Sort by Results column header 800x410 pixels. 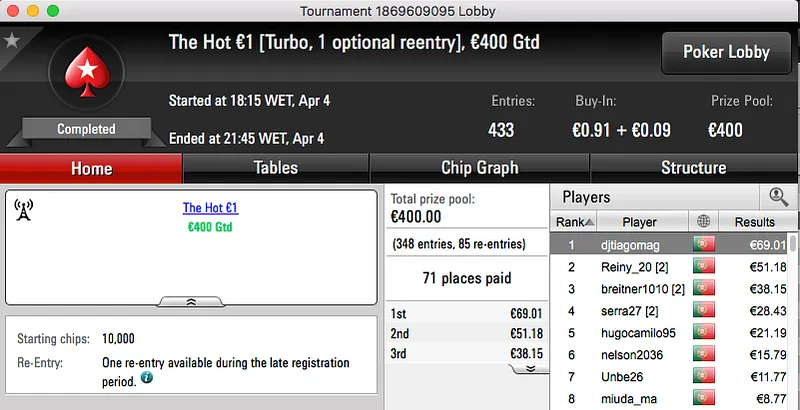[755, 222]
